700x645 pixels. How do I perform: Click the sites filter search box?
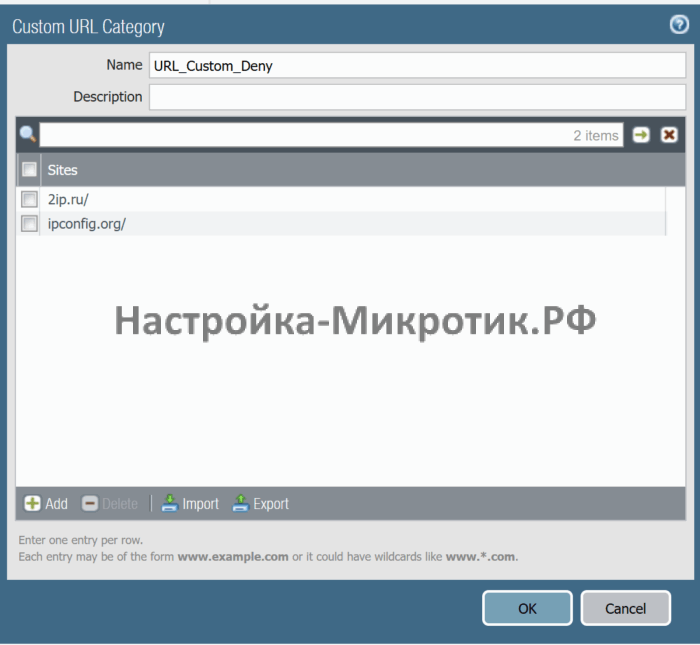pos(331,135)
